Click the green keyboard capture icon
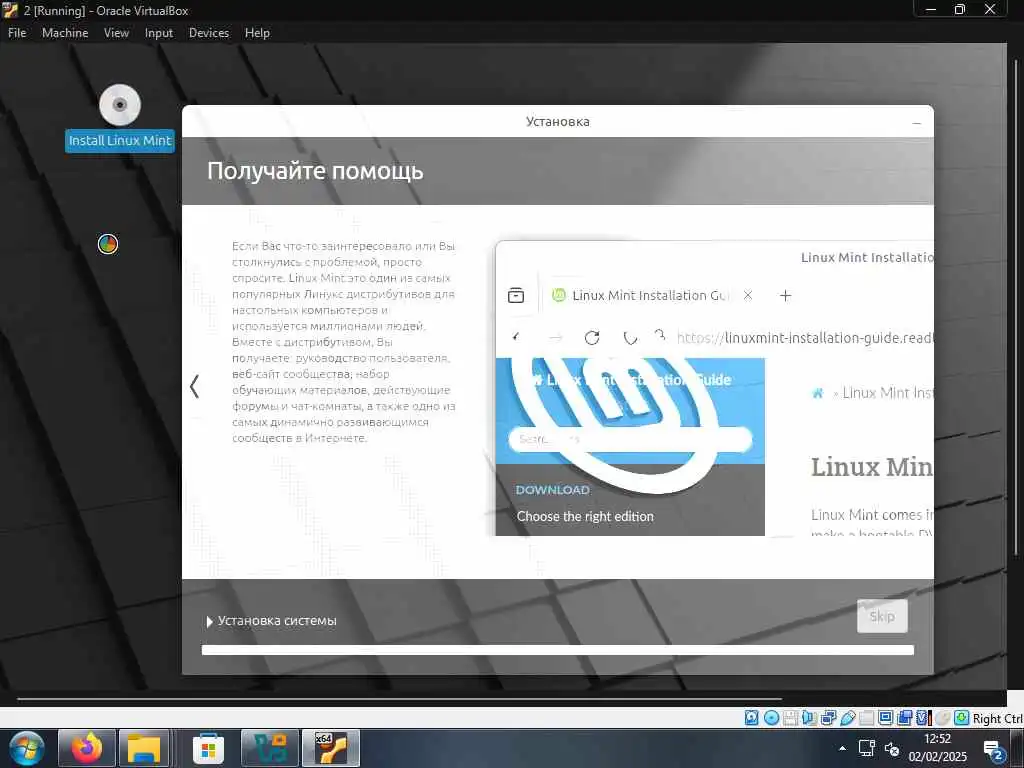 tap(962, 718)
